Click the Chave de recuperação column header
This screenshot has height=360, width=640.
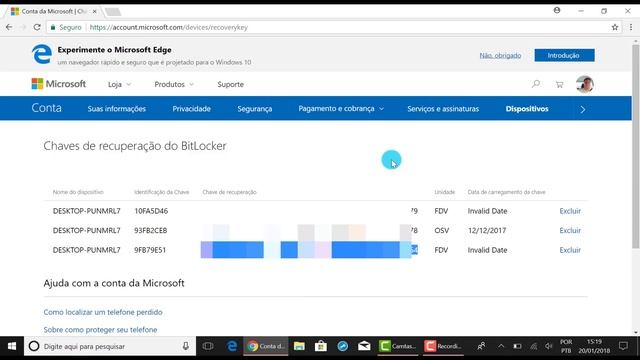click(x=229, y=192)
